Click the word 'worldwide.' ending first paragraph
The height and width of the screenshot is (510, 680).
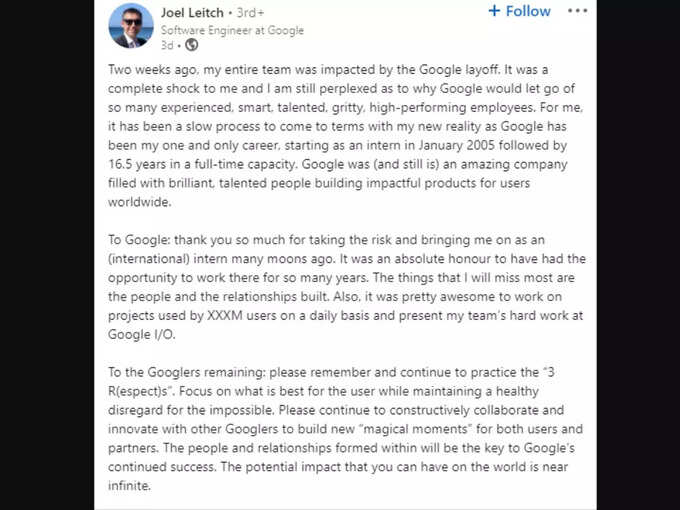[x=140, y=202]
